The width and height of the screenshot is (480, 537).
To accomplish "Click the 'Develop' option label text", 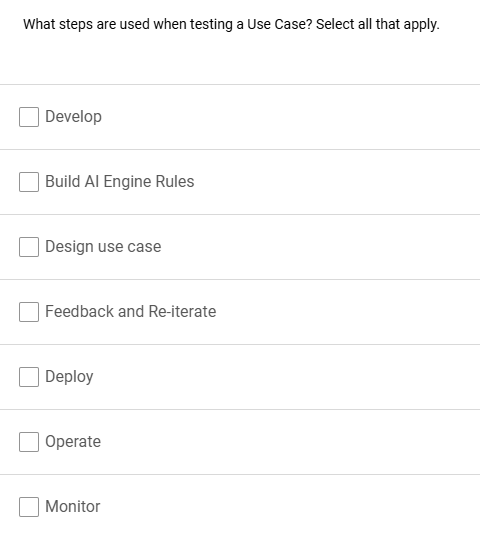I will (x=73, y=117).
